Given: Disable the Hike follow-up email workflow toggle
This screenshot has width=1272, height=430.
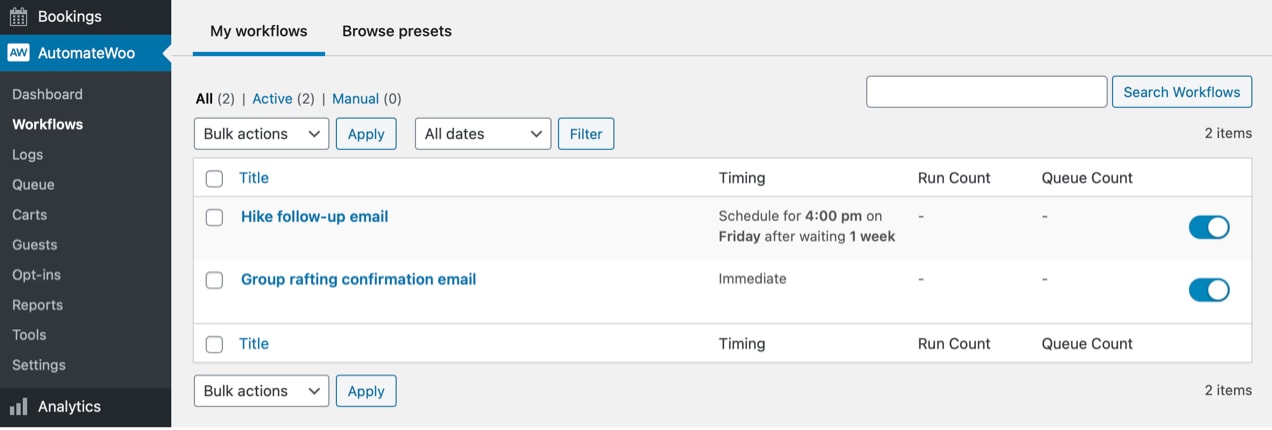Looking at the screenshot, I should tap(1208, 227).
